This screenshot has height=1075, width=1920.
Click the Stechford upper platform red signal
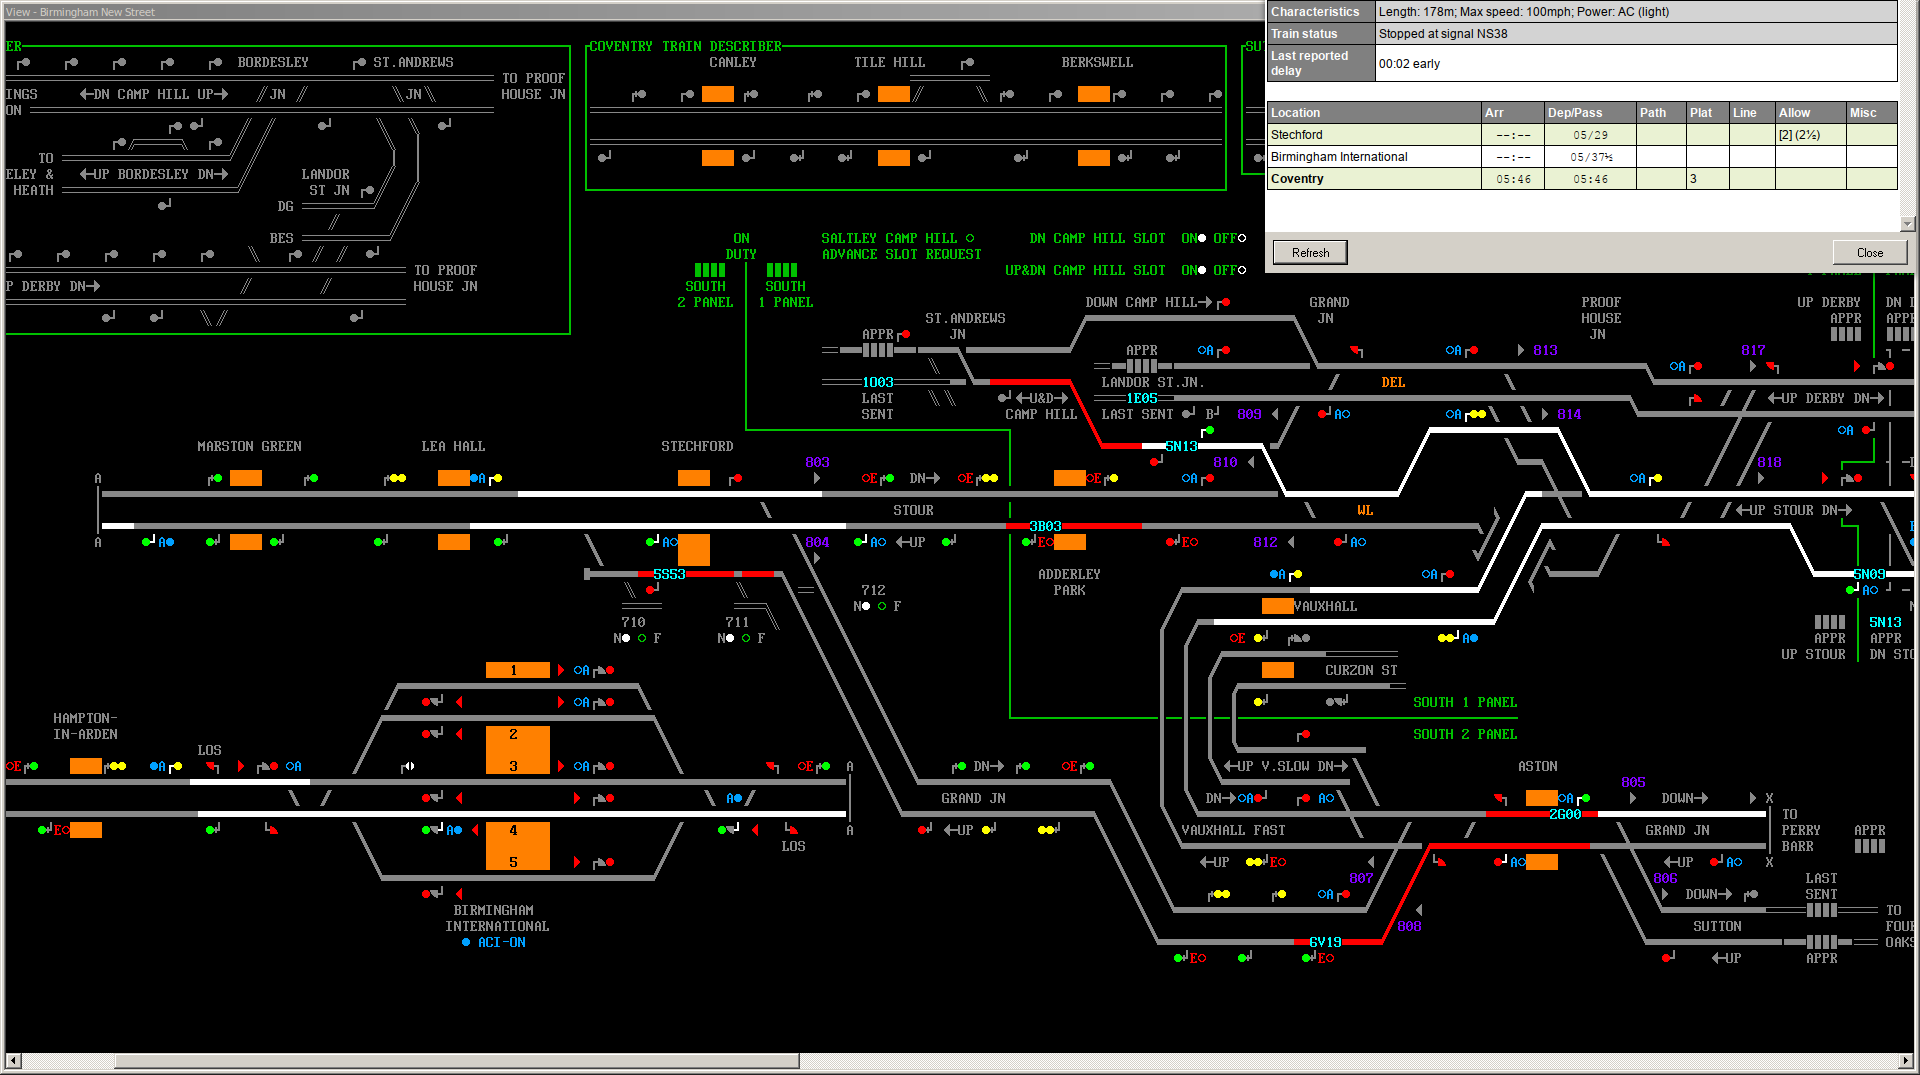click(x=735, y=478)
